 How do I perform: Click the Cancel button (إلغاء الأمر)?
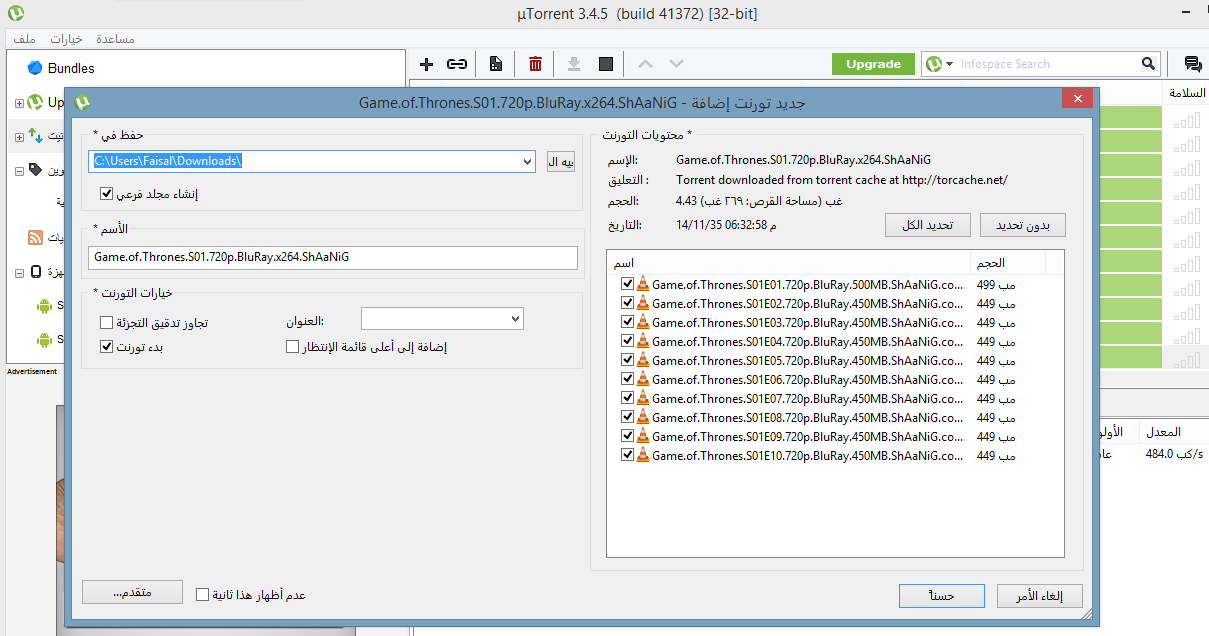(1040, 596)
